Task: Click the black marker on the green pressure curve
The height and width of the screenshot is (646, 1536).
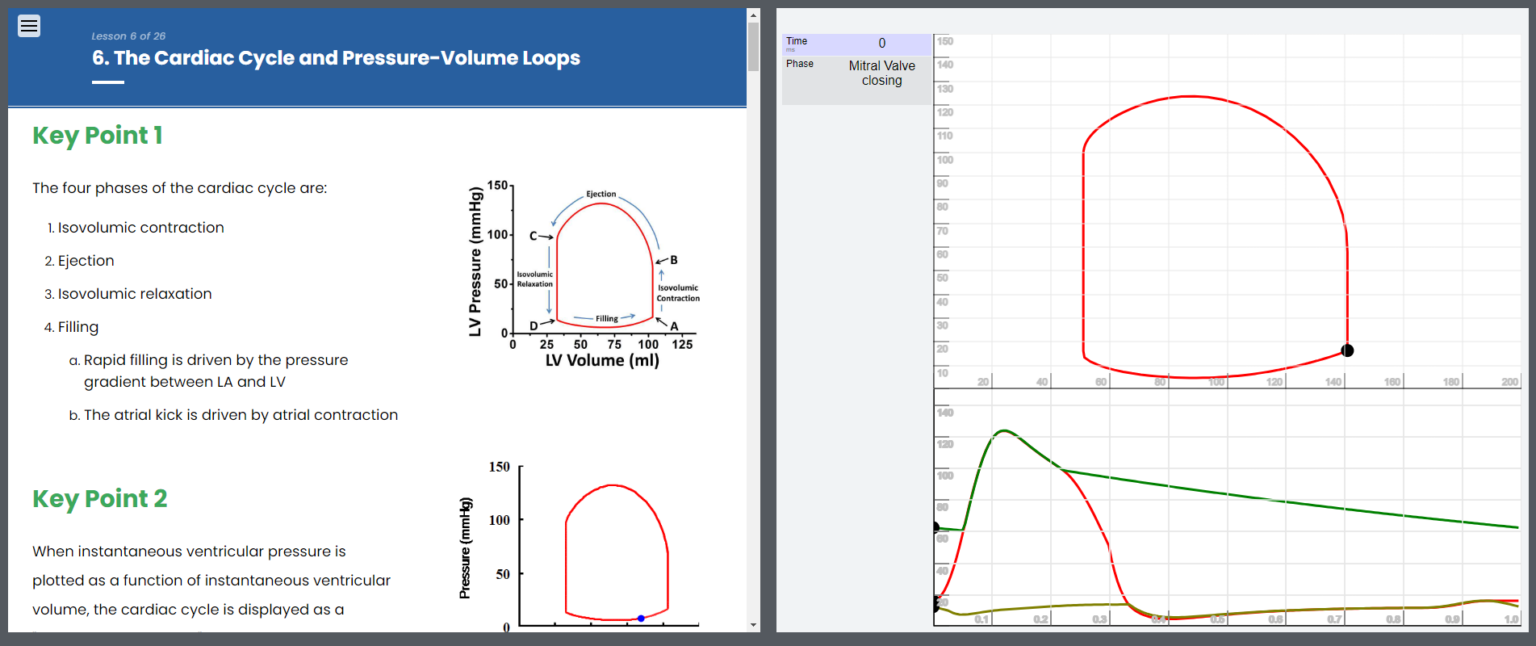Action: pyautogui.click(x=935, y=527)
